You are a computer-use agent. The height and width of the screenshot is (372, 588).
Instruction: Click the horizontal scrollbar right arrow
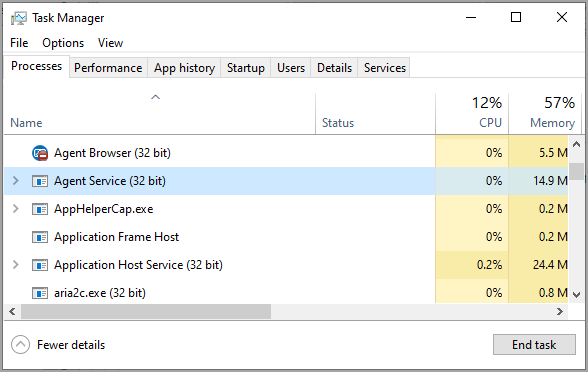pyautogui.click(x=560, y=312)
